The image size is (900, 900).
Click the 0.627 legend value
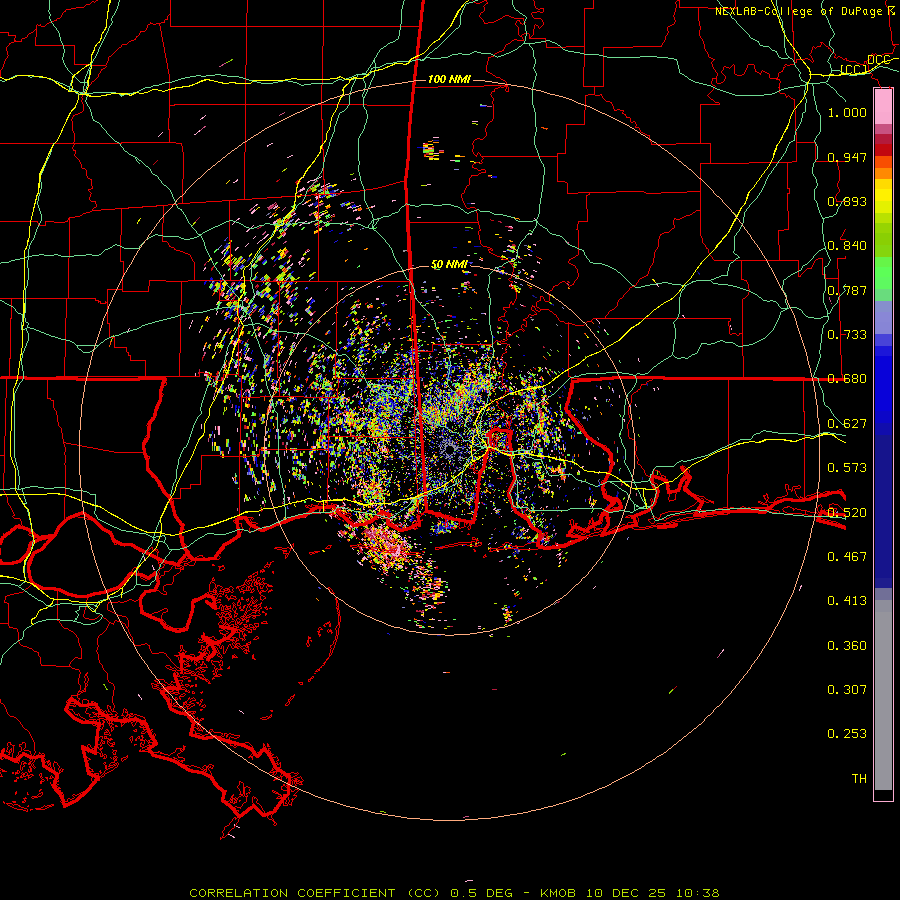coord(847,424)
